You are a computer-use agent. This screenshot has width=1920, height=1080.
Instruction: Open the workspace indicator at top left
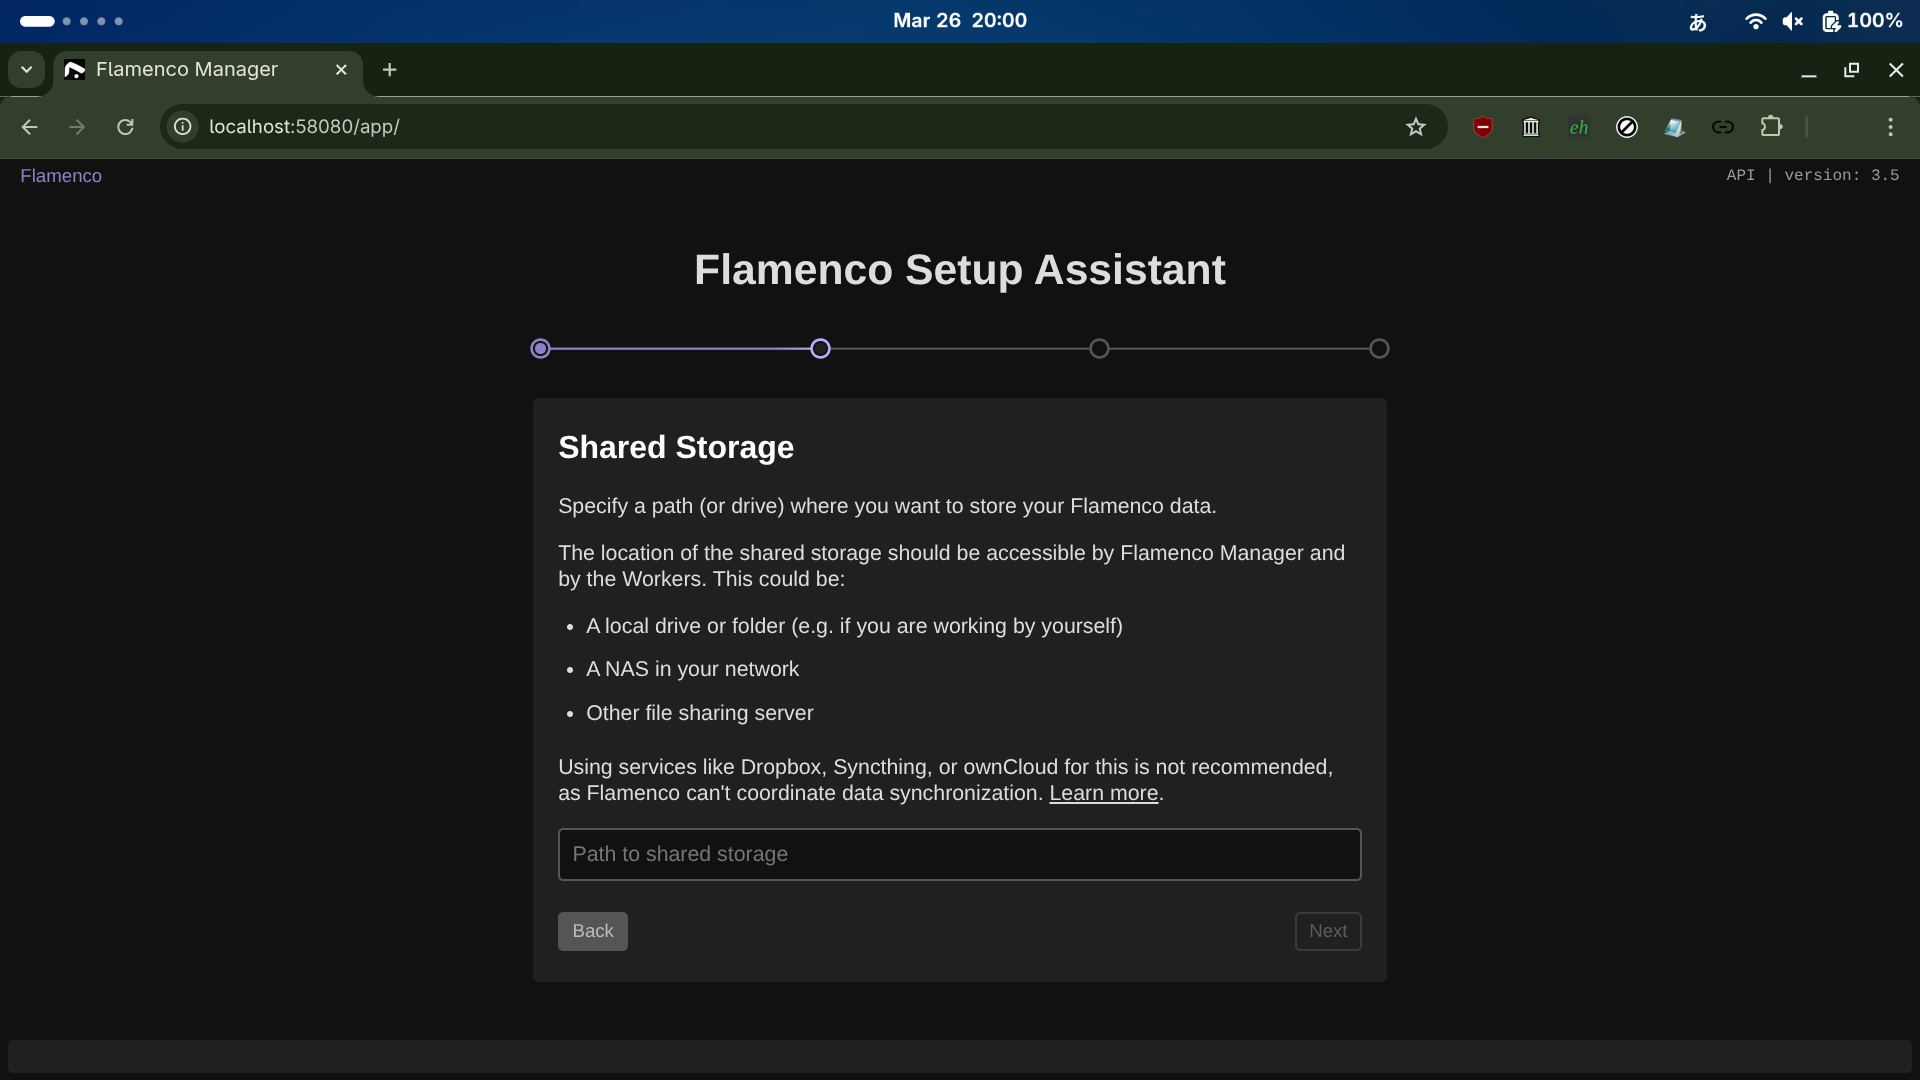[71, 21]
